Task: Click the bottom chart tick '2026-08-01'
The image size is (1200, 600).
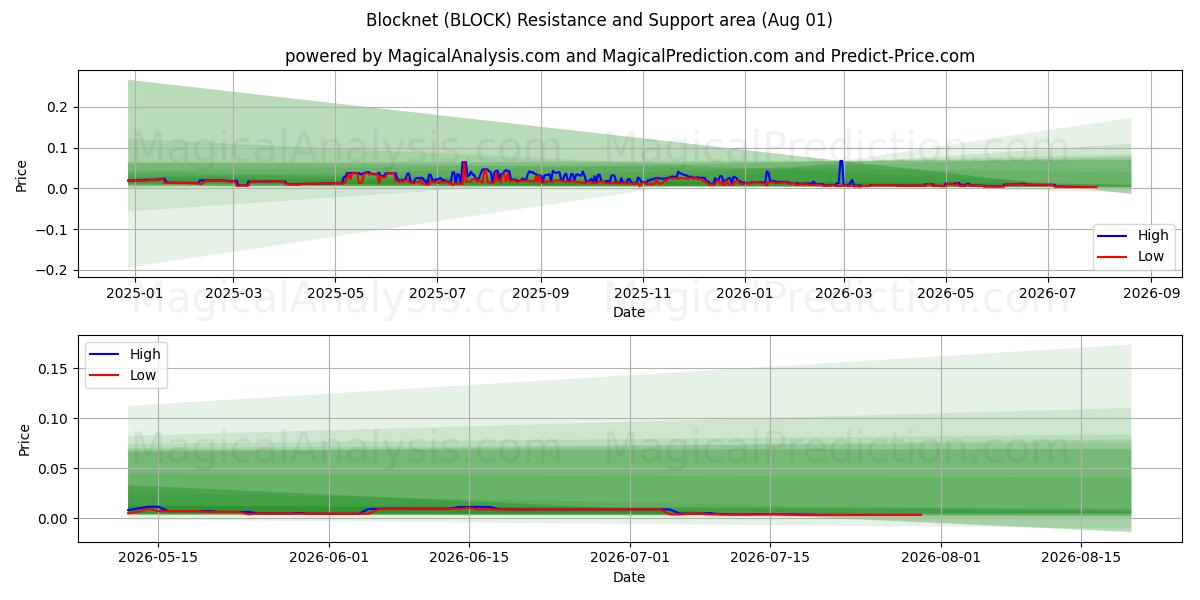Action: (941, 559)
